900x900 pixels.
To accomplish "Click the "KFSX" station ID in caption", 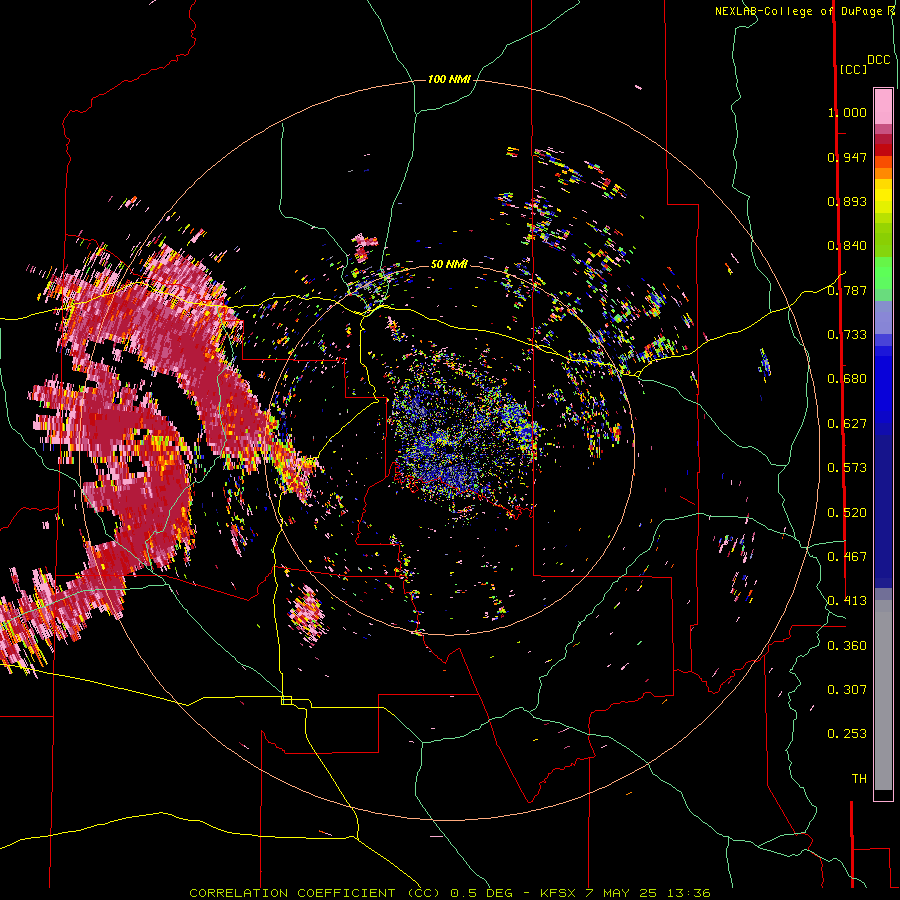I will [x=560, y=893].
